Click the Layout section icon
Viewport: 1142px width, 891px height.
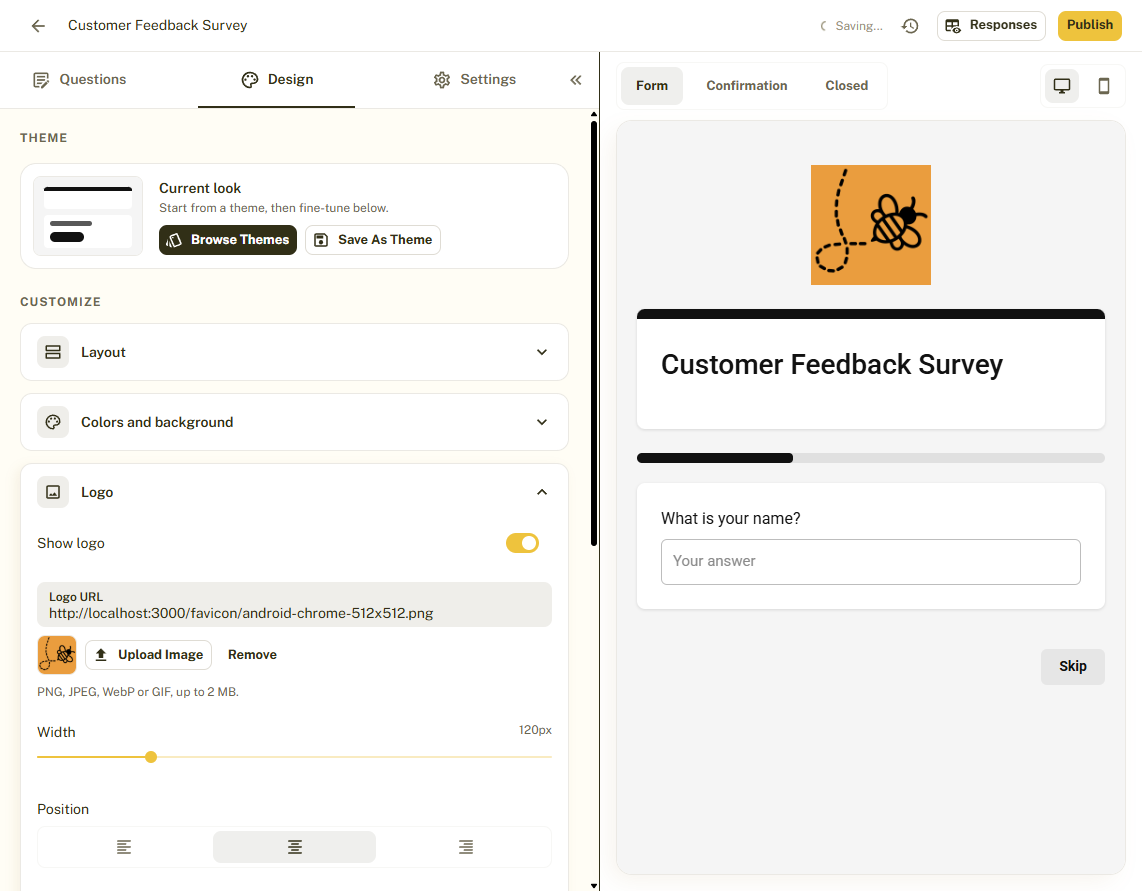click(53, 352)
